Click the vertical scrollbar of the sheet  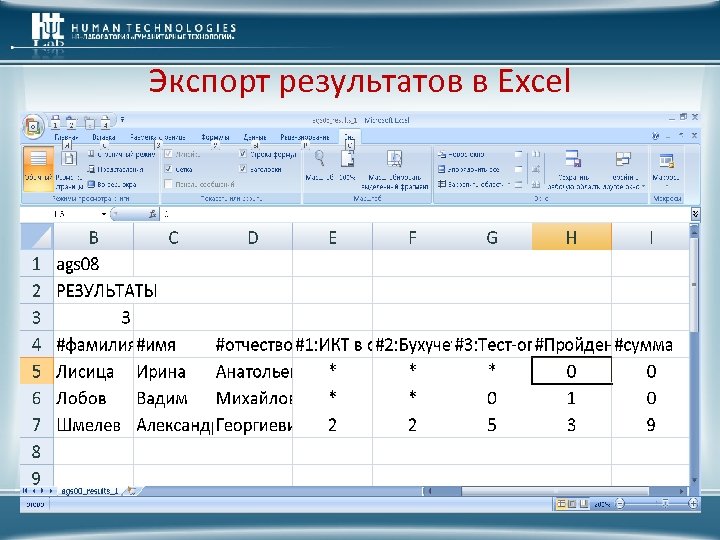pyautogui.click(x=694, y=354)
